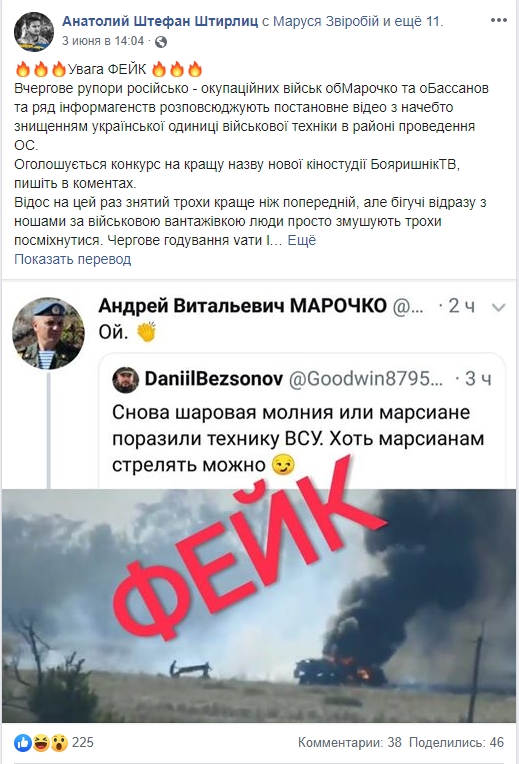Click the quoted DaniilBezsonov tweet text

(x=298, y=439)
